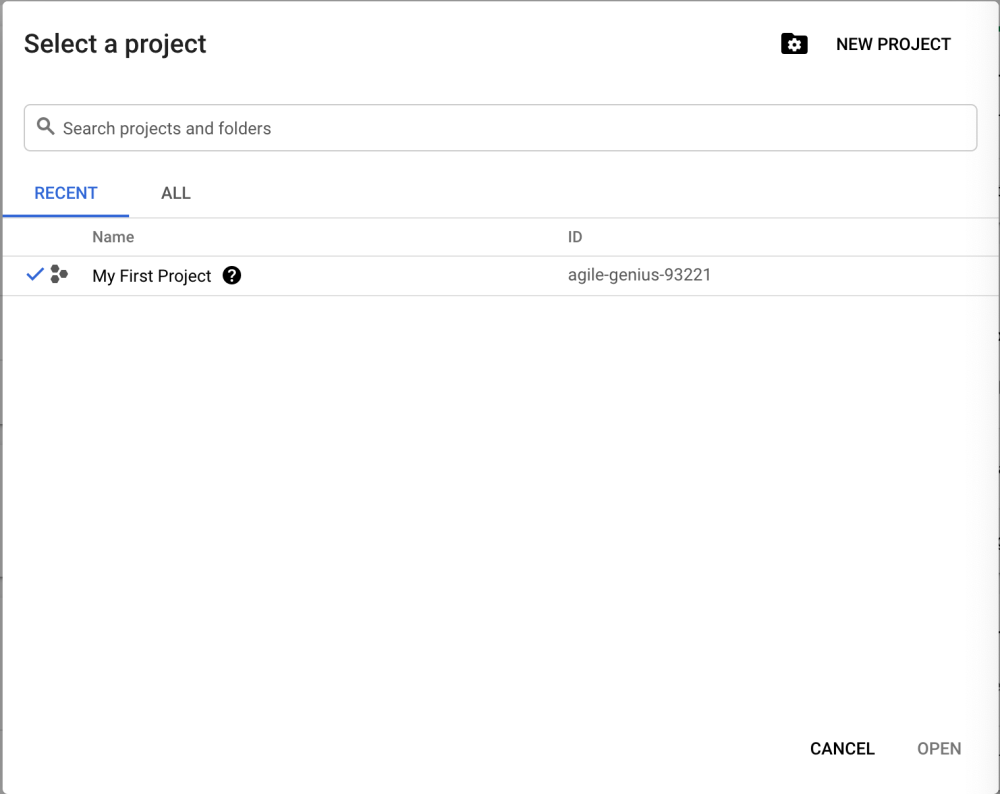1000x794 pixels.
Task: Switch to the ALL tab
Action: (176, 193)
